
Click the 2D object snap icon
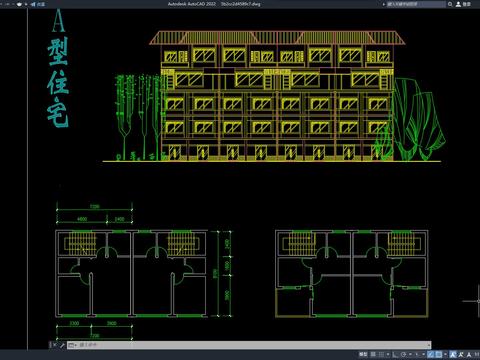click(439, 354)
